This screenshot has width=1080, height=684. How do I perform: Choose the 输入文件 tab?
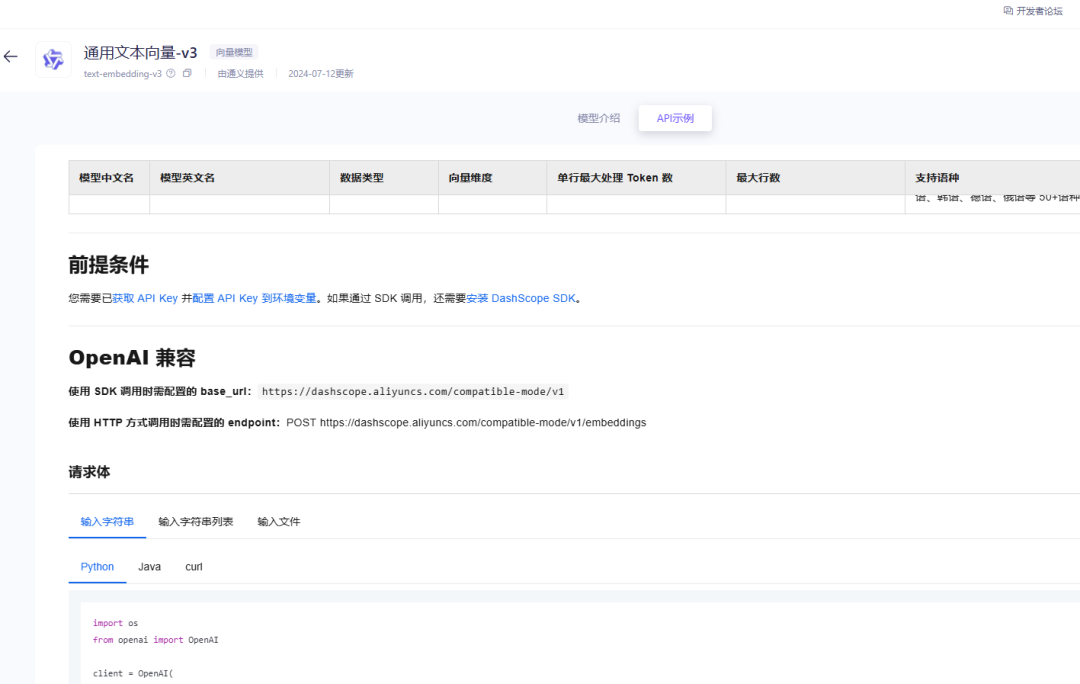pos(279,521)
